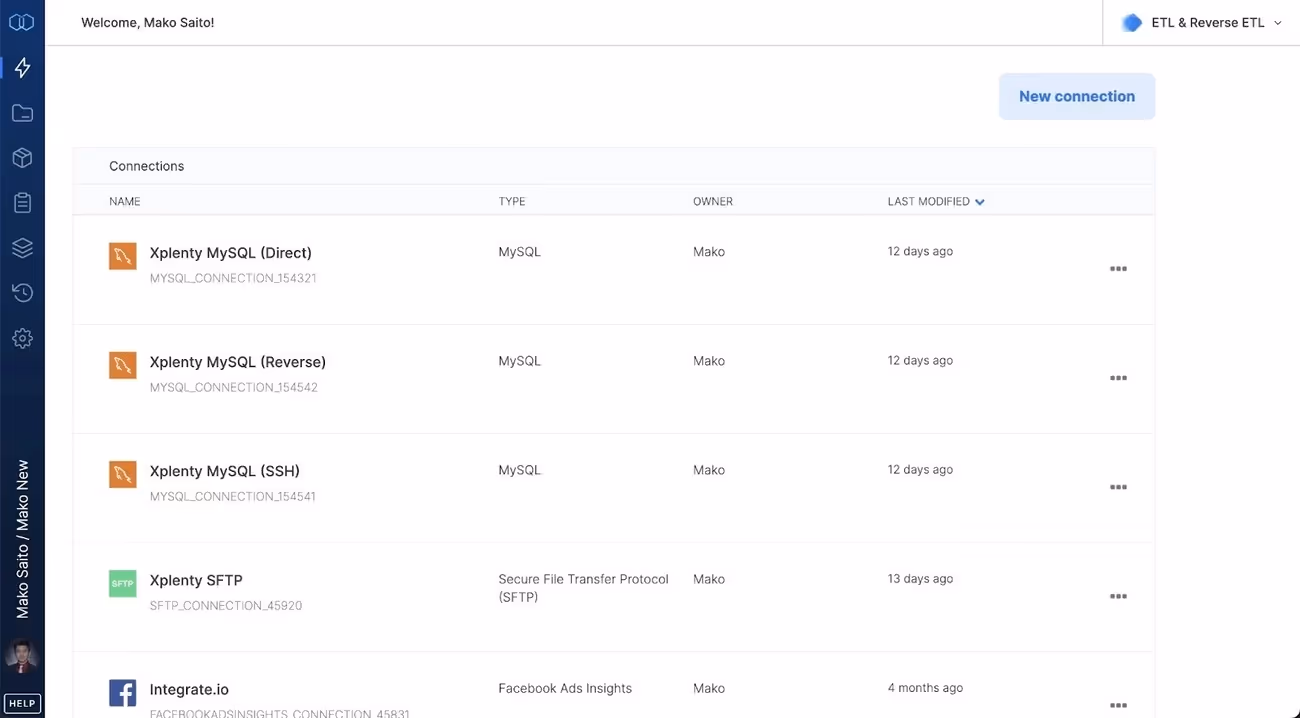Open three-dot menu for Xplenty MySQL (SSH)
Image resolution: width=1300 pixels, height=718 pixels.
pyautogui.click(x=1118, y=487)
